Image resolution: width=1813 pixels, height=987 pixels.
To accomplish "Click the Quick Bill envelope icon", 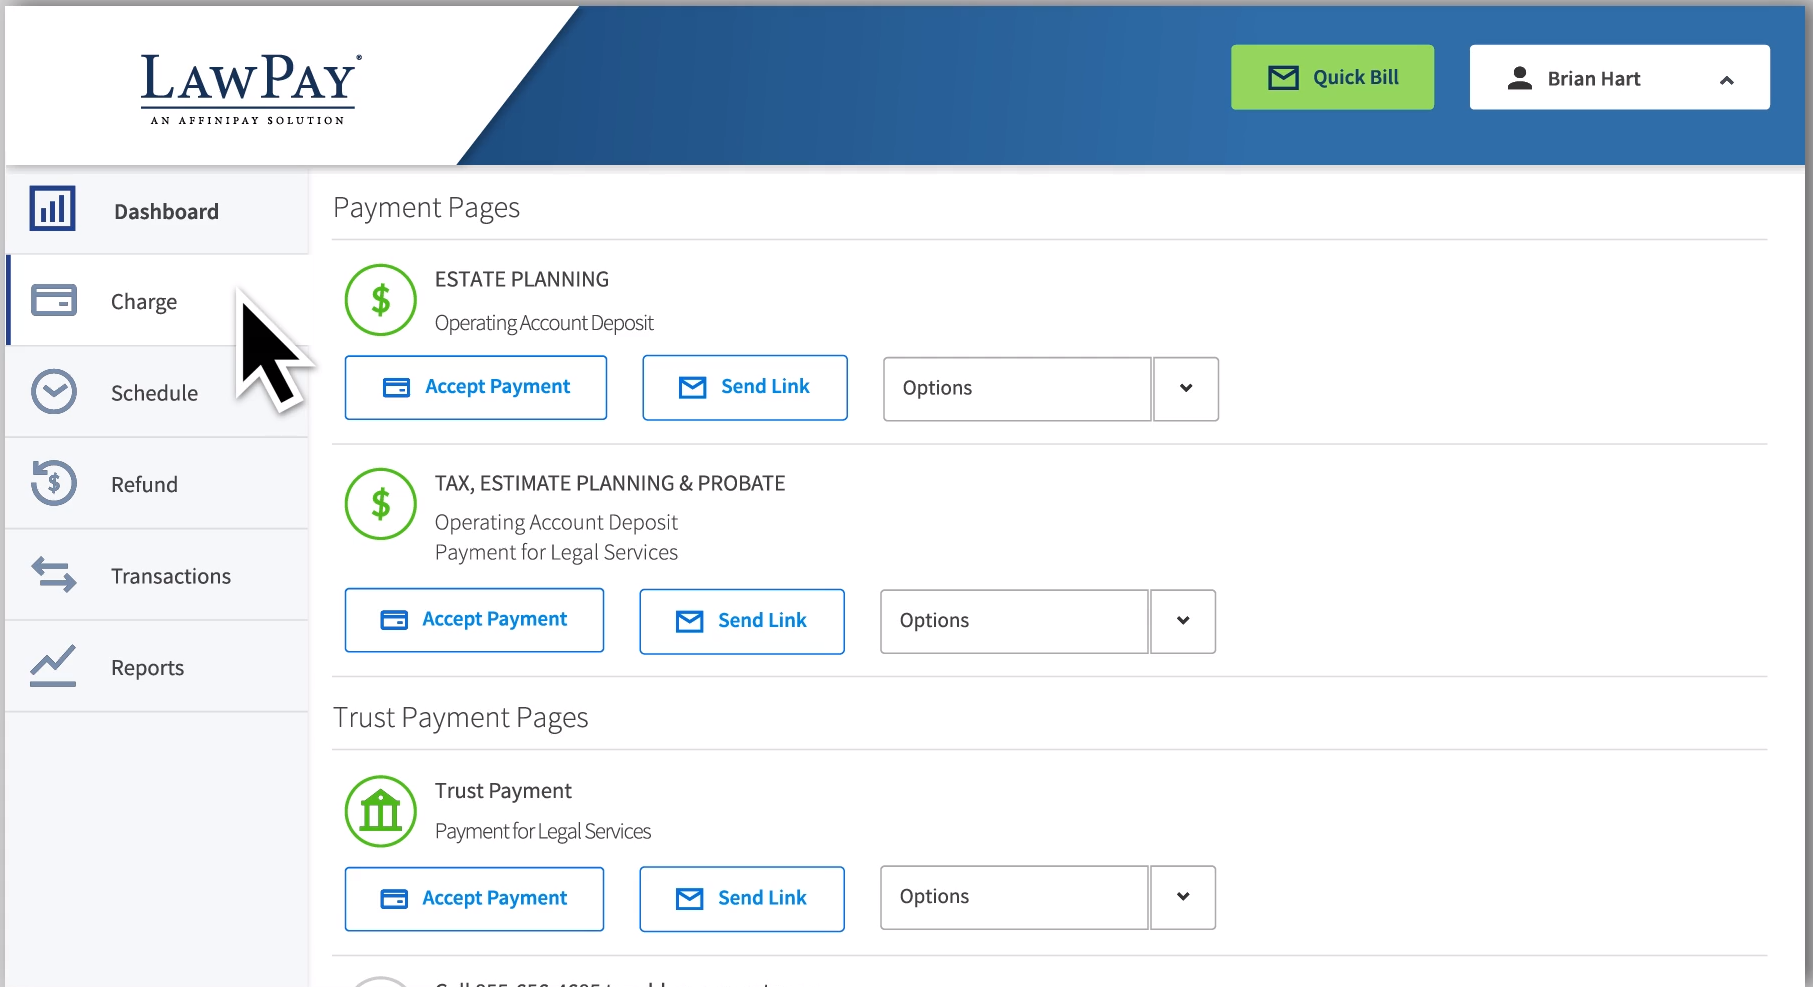I will [1282, 76].
